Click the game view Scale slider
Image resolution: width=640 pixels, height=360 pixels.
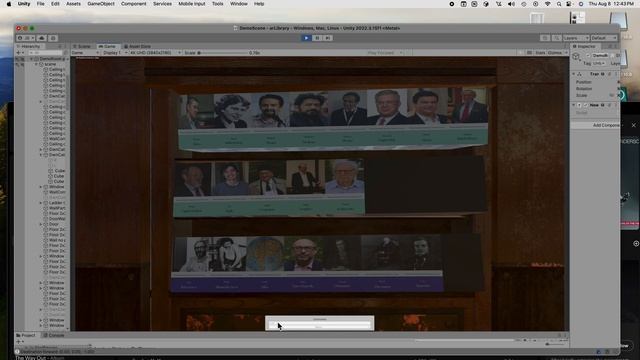(x=222, y=53)
